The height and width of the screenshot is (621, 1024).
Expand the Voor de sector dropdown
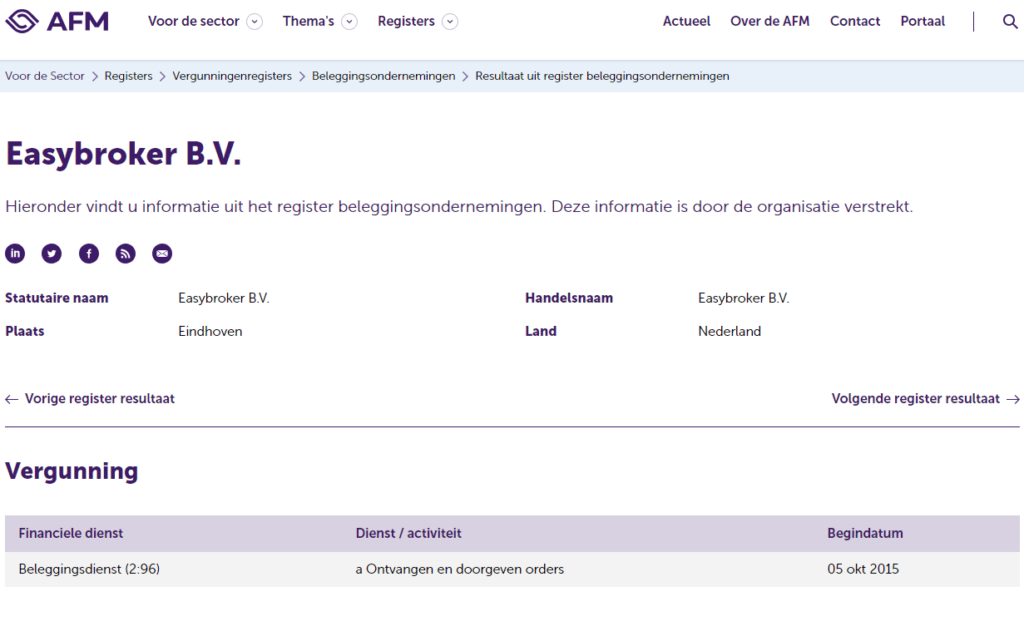(255, 22)
